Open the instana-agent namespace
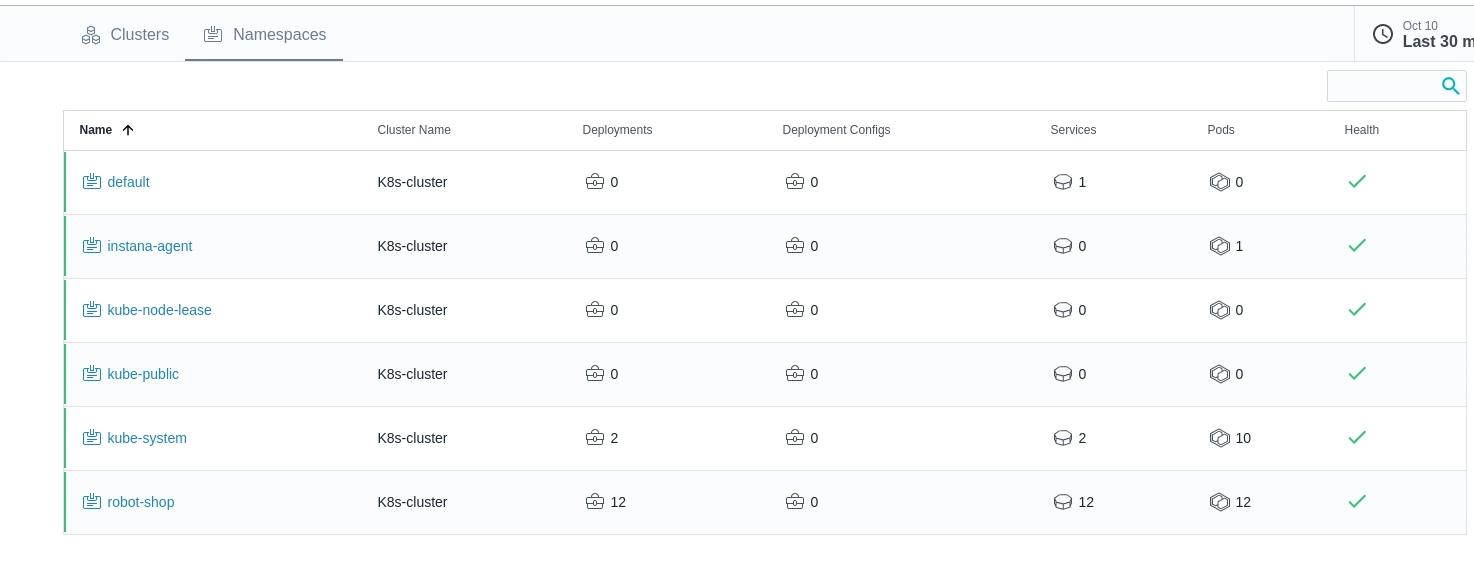The image size is (1474, 577). coord(149,246)
